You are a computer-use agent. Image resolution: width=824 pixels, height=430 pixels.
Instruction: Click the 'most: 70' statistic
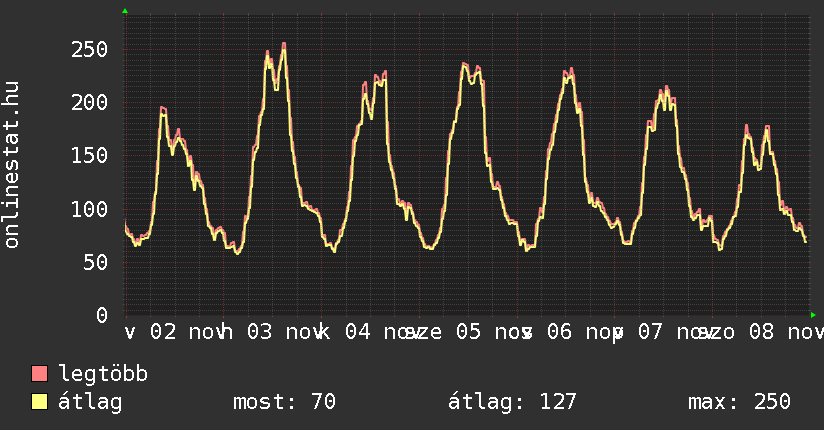(284, 402)
